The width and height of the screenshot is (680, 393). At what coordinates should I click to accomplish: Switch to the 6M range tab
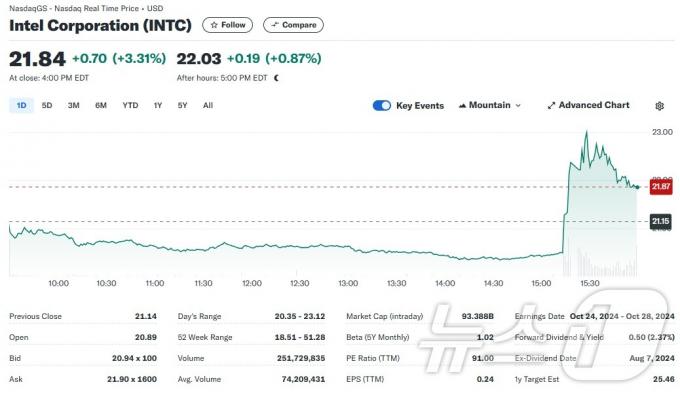click(x=101, y=105)
